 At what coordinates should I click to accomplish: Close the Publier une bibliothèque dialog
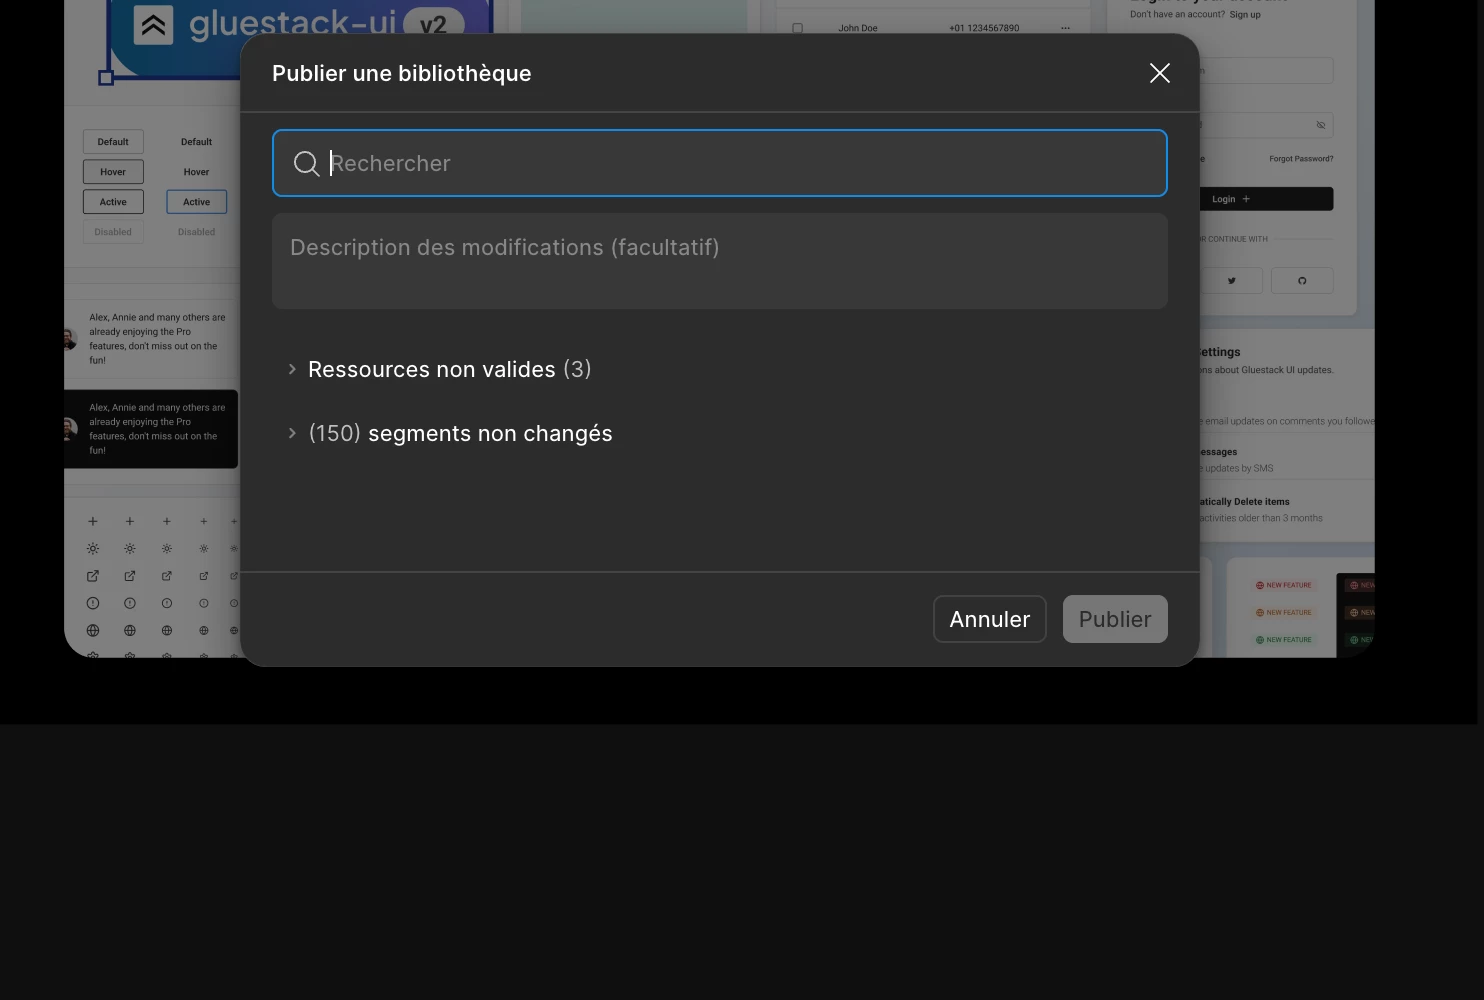(1160, 73)
